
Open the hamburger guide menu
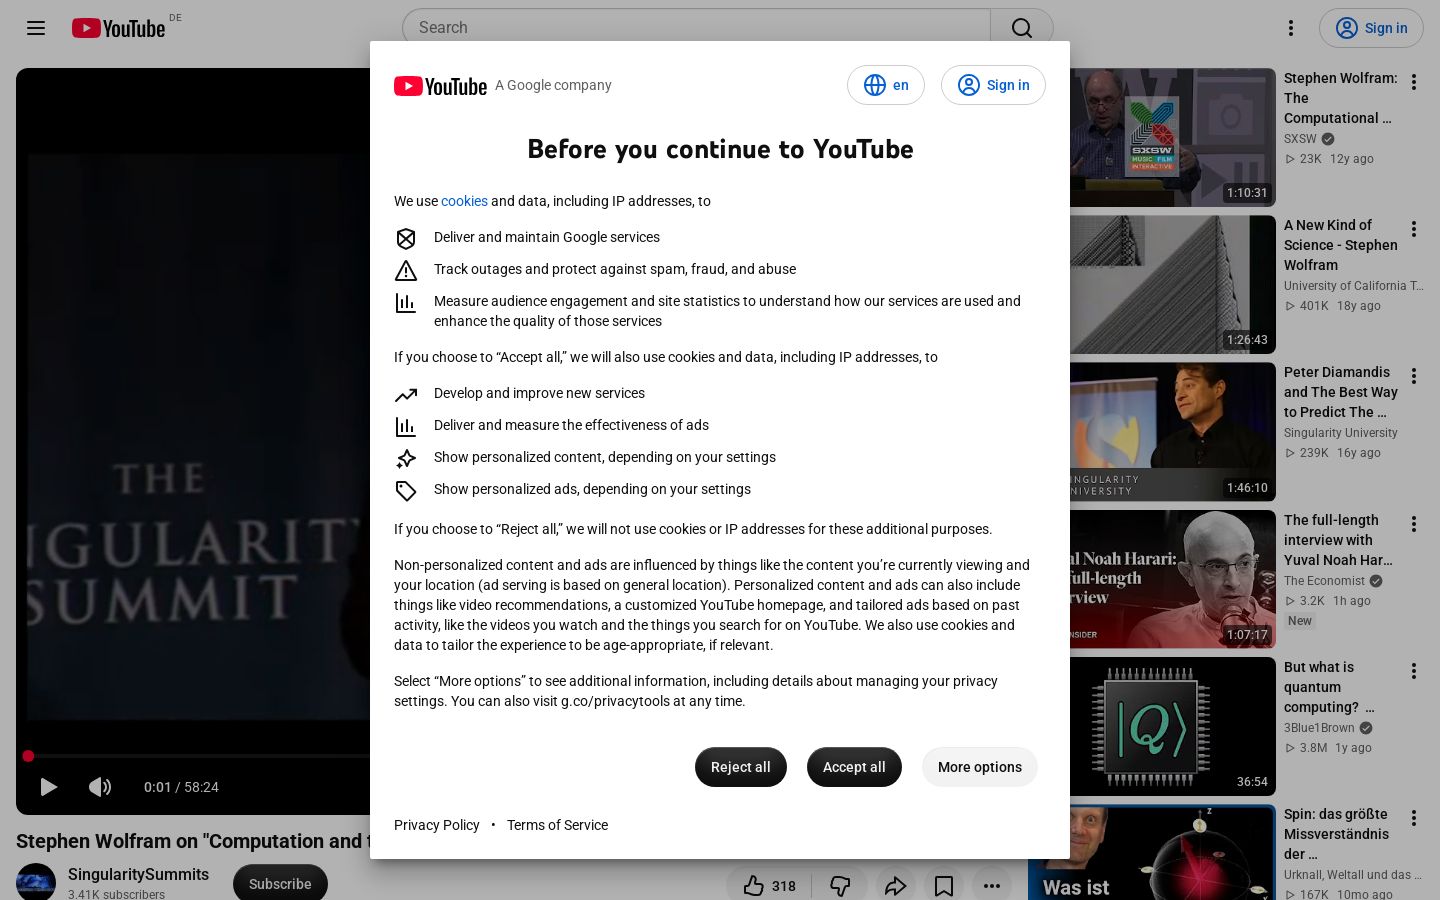[36, 28]
